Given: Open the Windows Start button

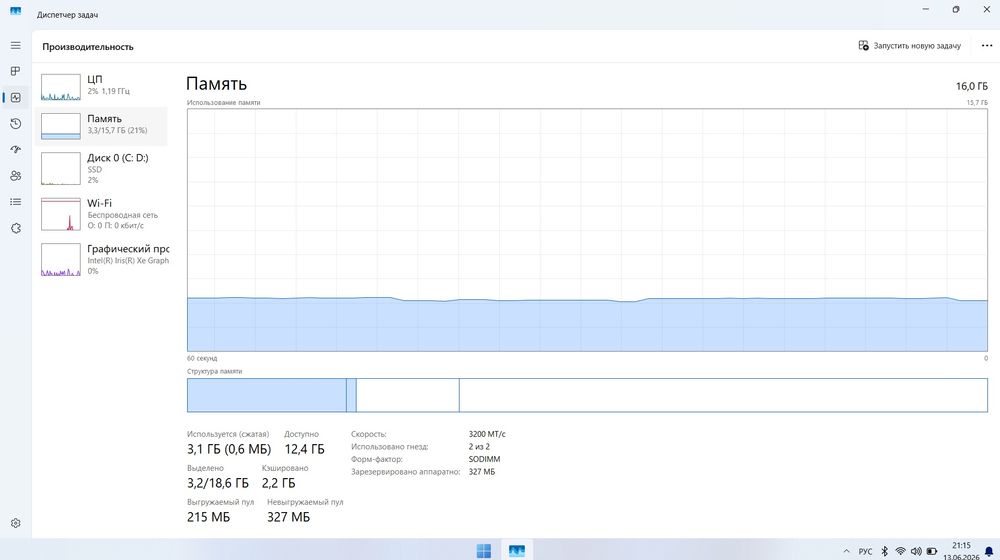Looking at the screenshot, I should click(x=484, y=550).
